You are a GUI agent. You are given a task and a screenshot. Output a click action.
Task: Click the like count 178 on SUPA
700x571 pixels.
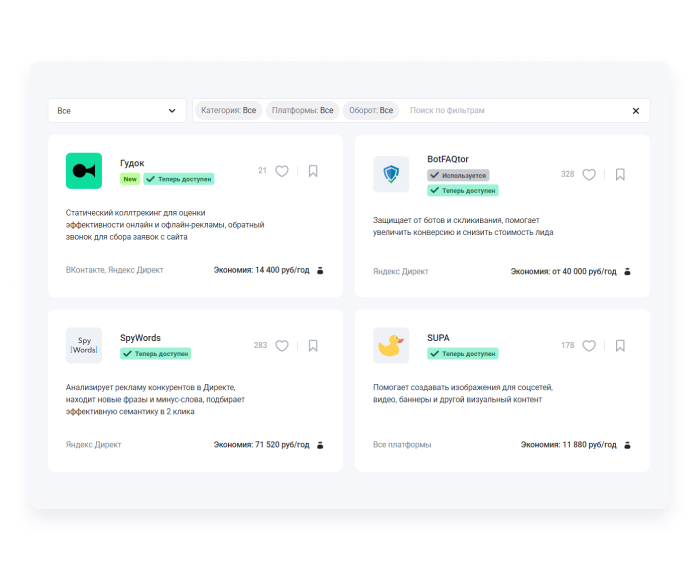[567, 345]
